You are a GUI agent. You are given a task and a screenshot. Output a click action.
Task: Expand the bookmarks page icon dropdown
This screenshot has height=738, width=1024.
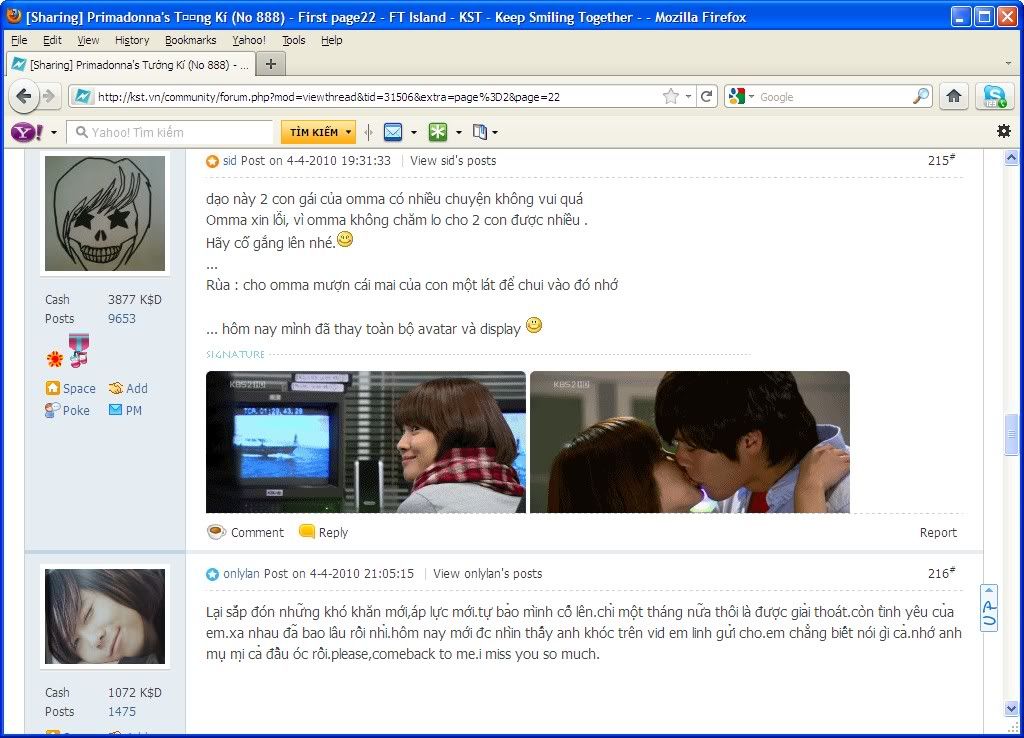pyautogui.click(x=495, y=132)
